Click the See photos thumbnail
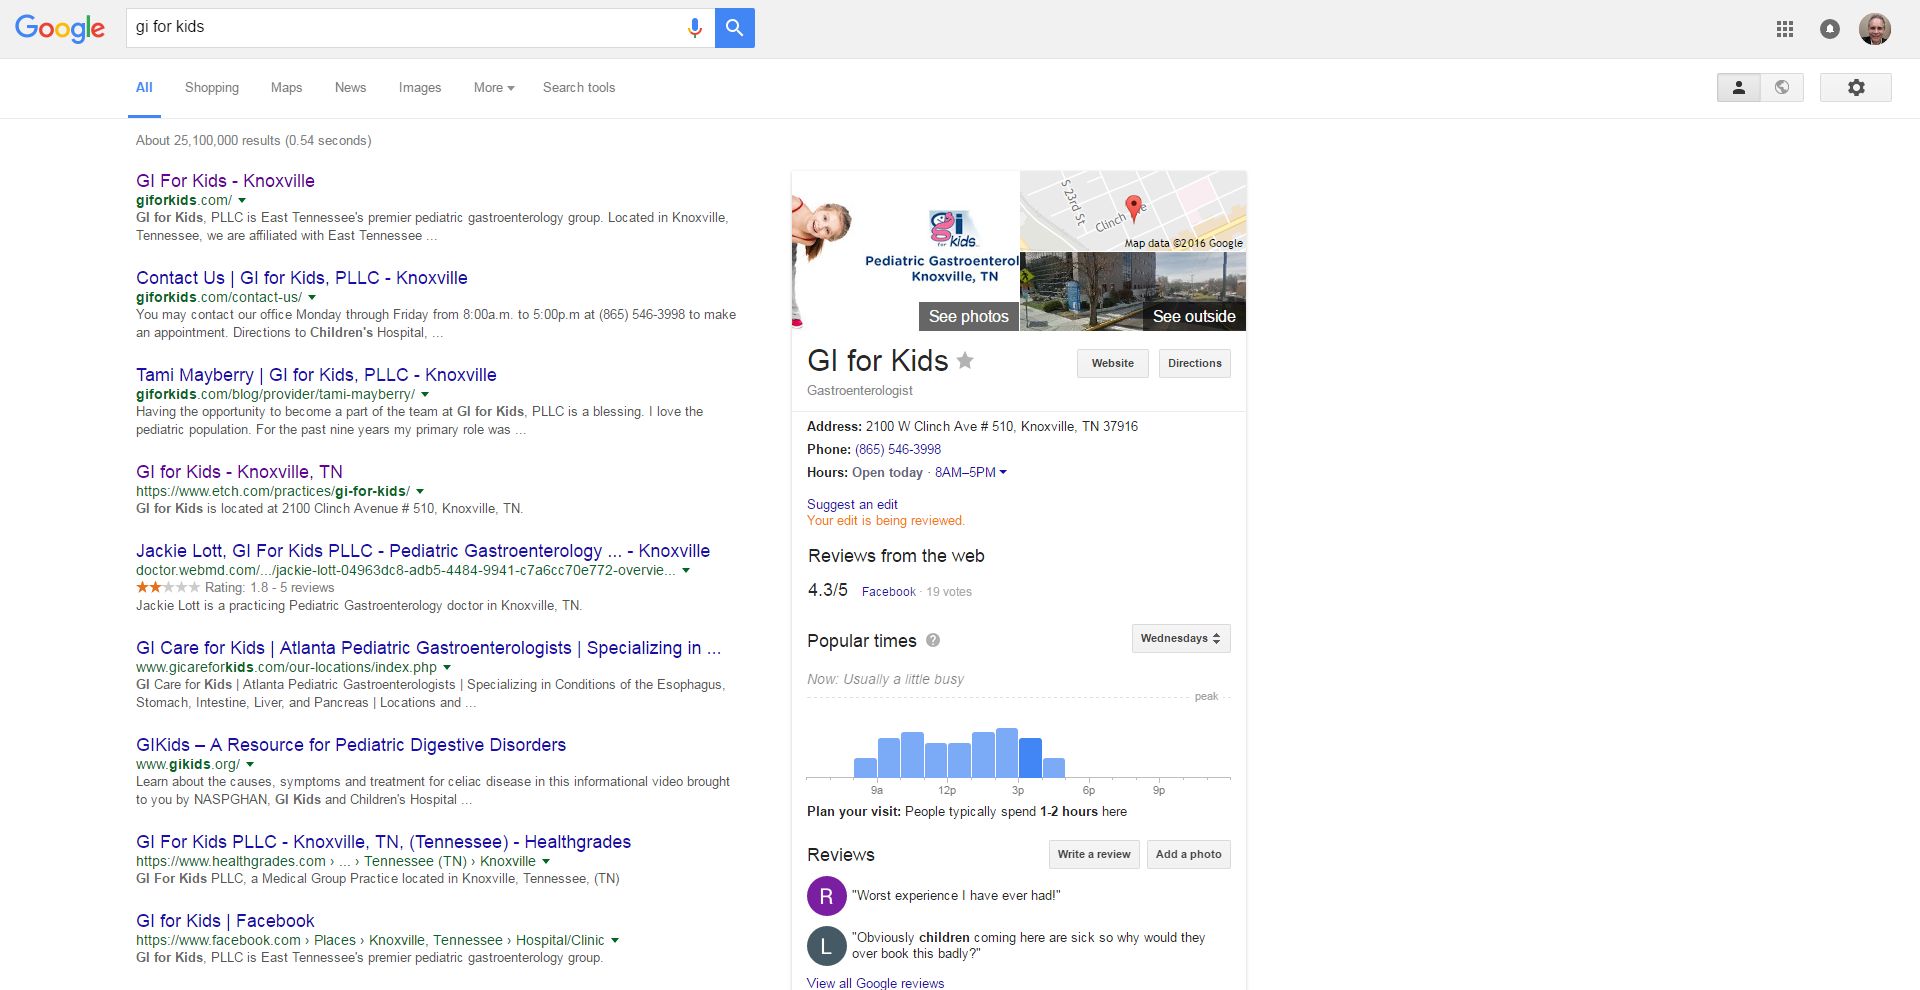 (906, 251)
